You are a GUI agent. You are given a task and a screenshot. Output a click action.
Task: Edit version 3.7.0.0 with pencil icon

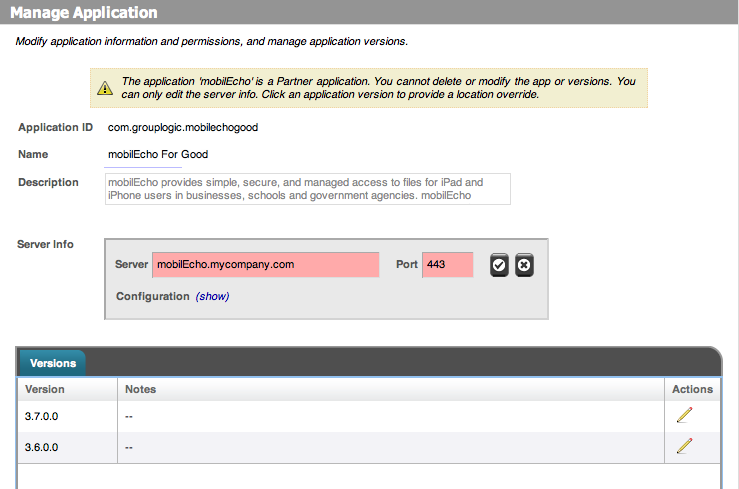click(x=684, y=415)
